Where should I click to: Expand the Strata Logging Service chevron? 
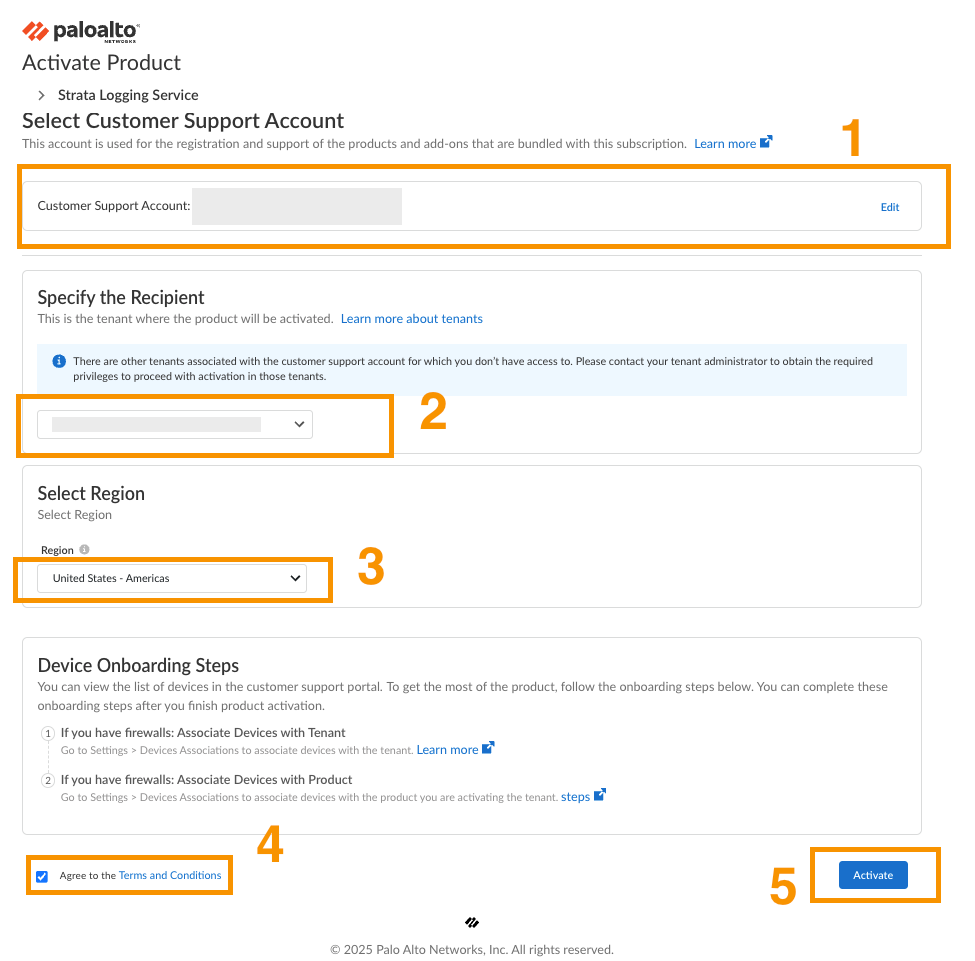coord(41,95)
